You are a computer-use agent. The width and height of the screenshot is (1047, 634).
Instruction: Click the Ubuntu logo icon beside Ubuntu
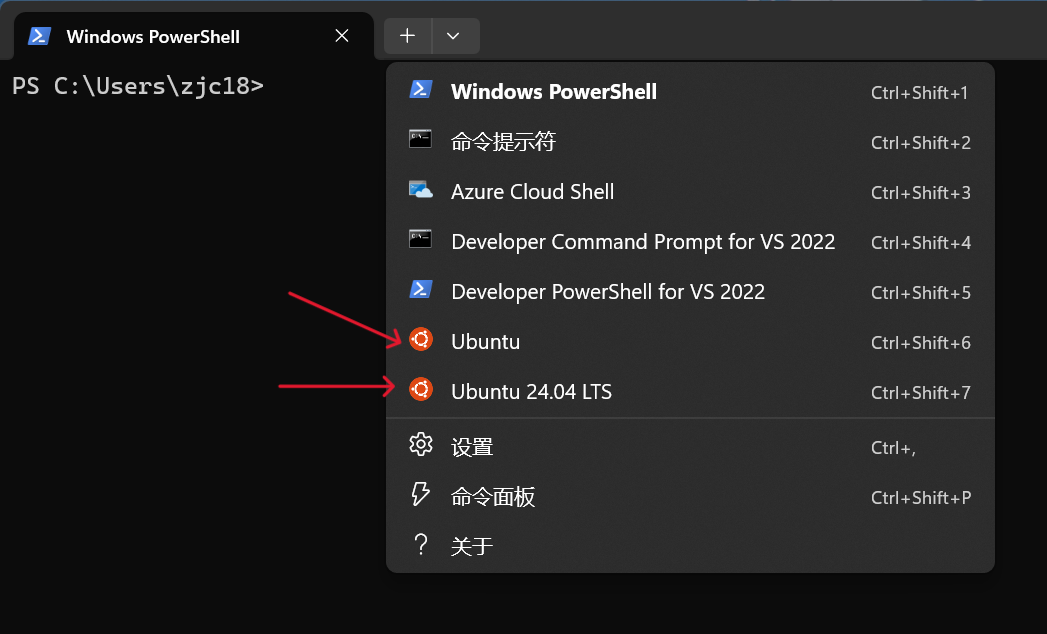pyautogui.click(x=421, y=340)
